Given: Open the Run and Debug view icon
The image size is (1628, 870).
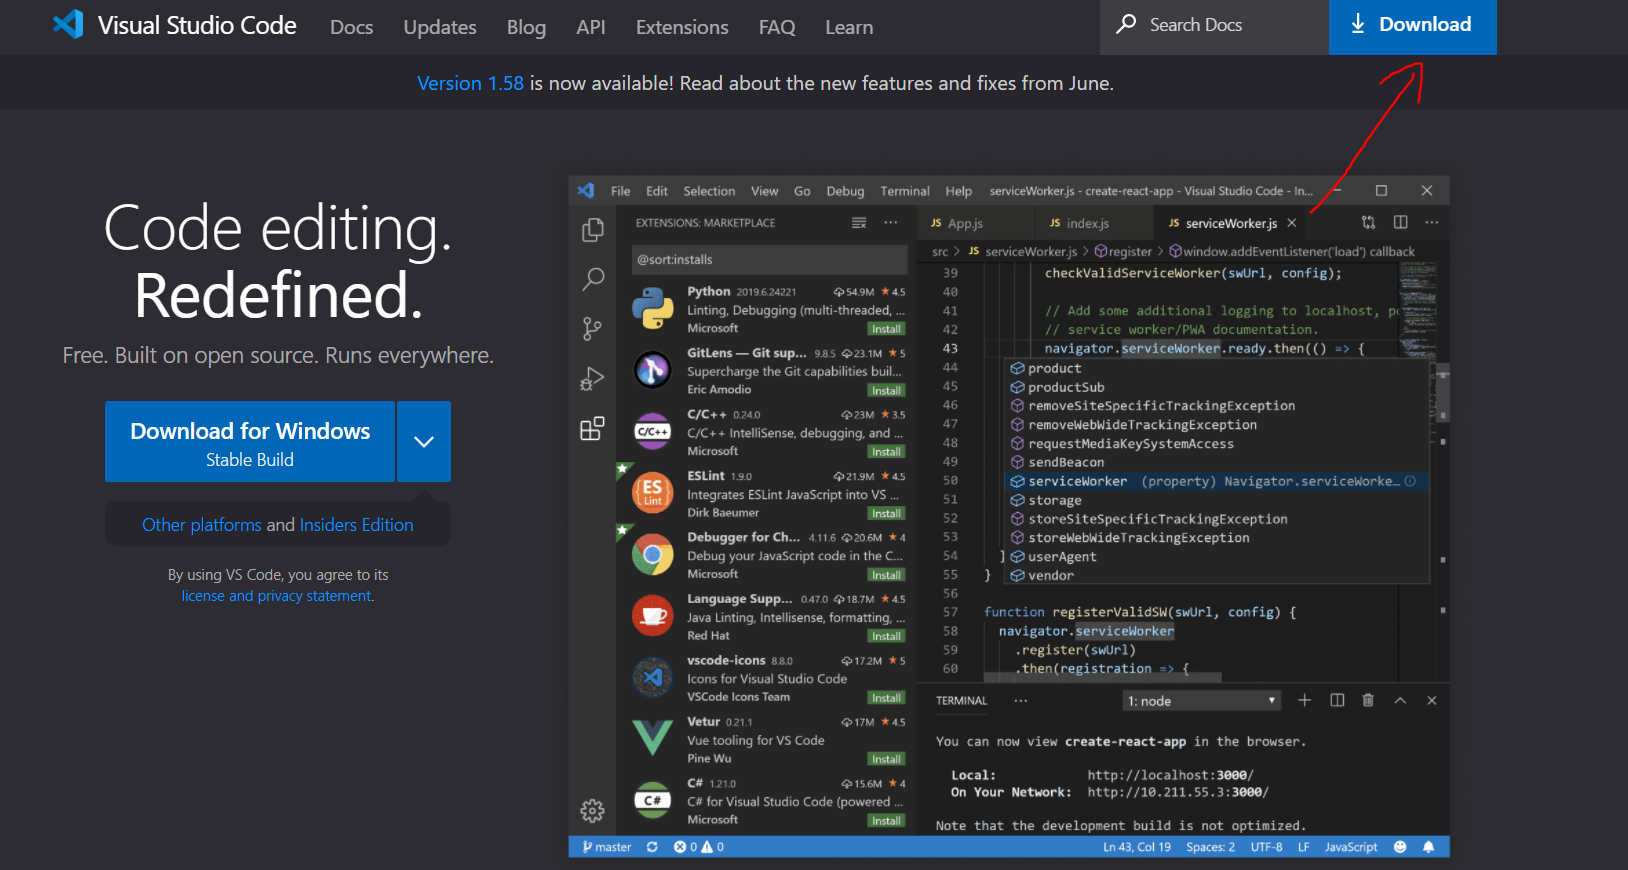Looking at the screenshot, I should pyautogui.click(x=593, y=379).
